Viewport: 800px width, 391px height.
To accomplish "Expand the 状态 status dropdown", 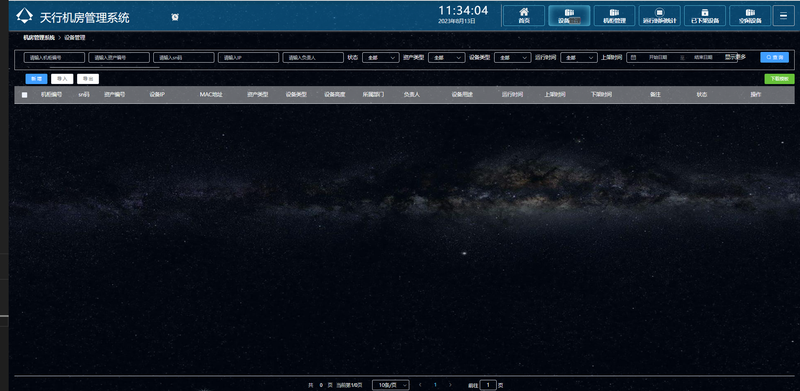I will tap(381, 58).
